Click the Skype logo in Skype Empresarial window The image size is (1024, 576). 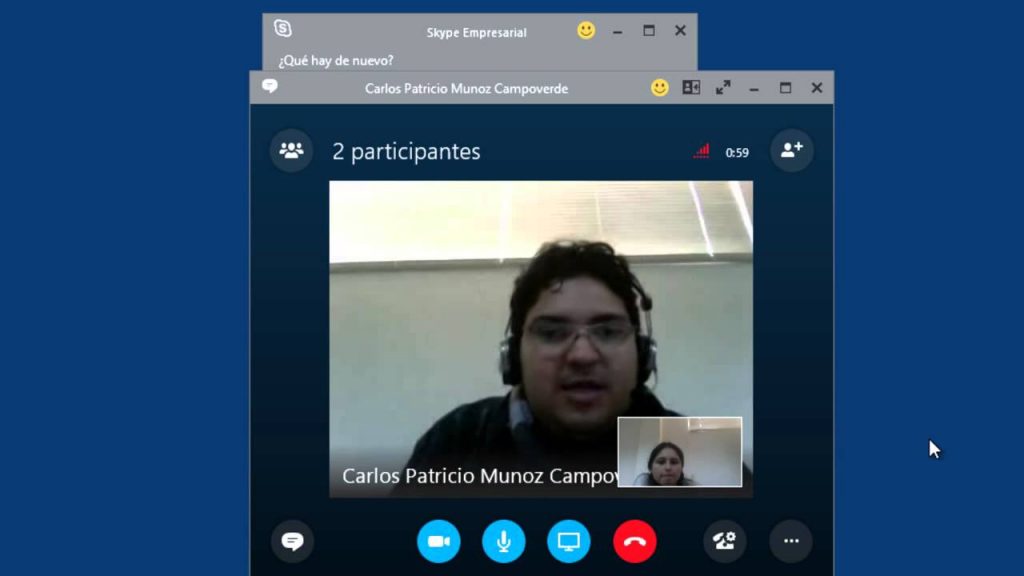click(283, 28)
